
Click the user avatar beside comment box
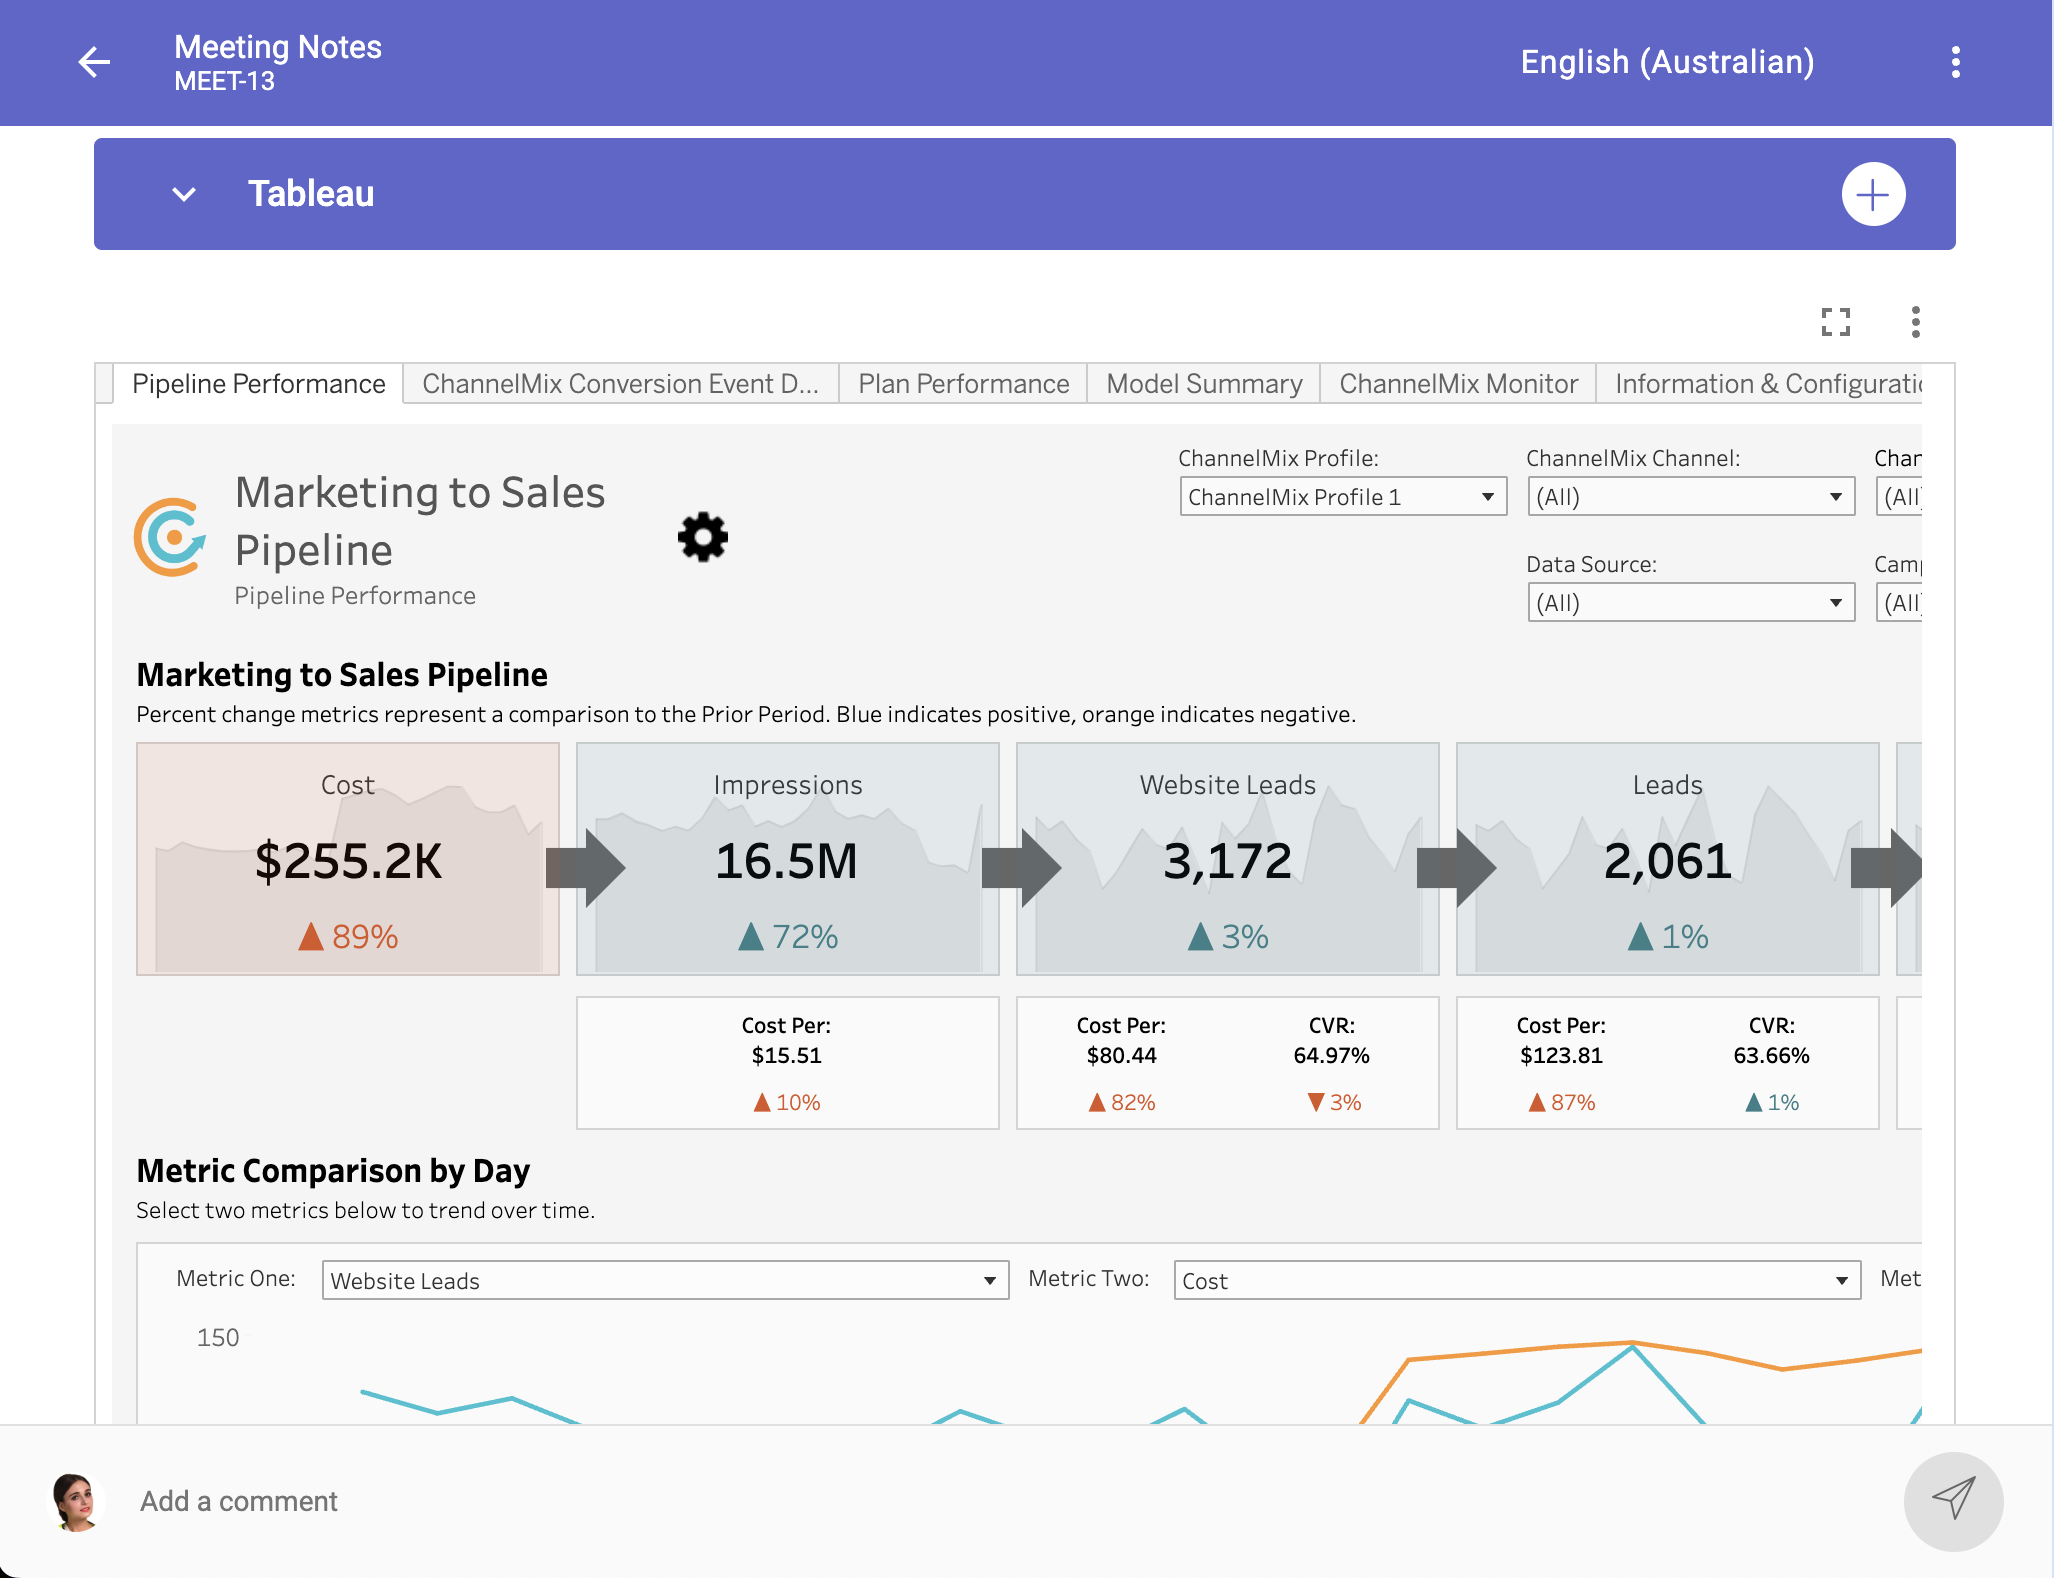click(x=76, y=1501)
